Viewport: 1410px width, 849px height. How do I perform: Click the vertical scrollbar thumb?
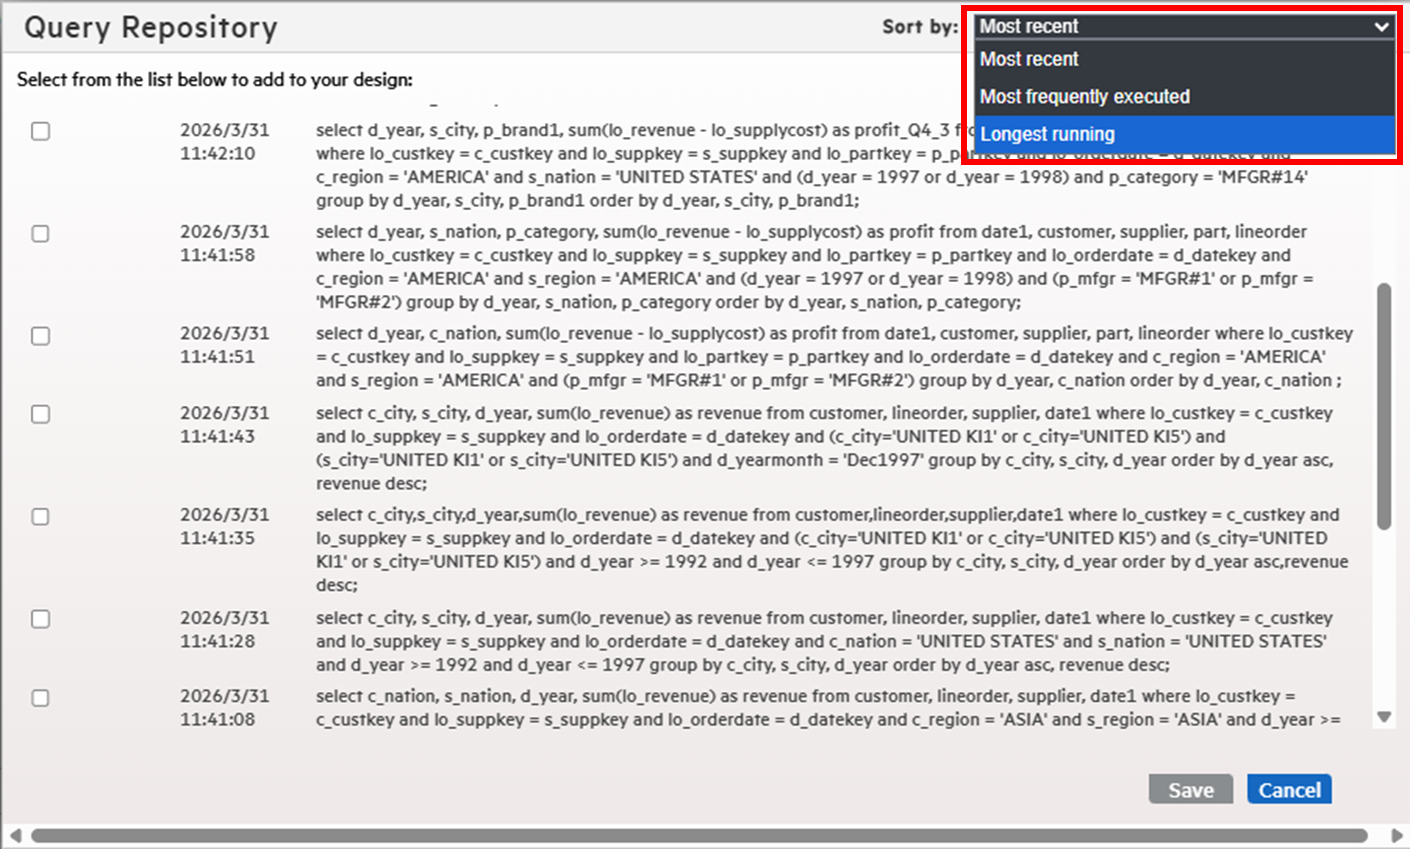point(1384,406)
